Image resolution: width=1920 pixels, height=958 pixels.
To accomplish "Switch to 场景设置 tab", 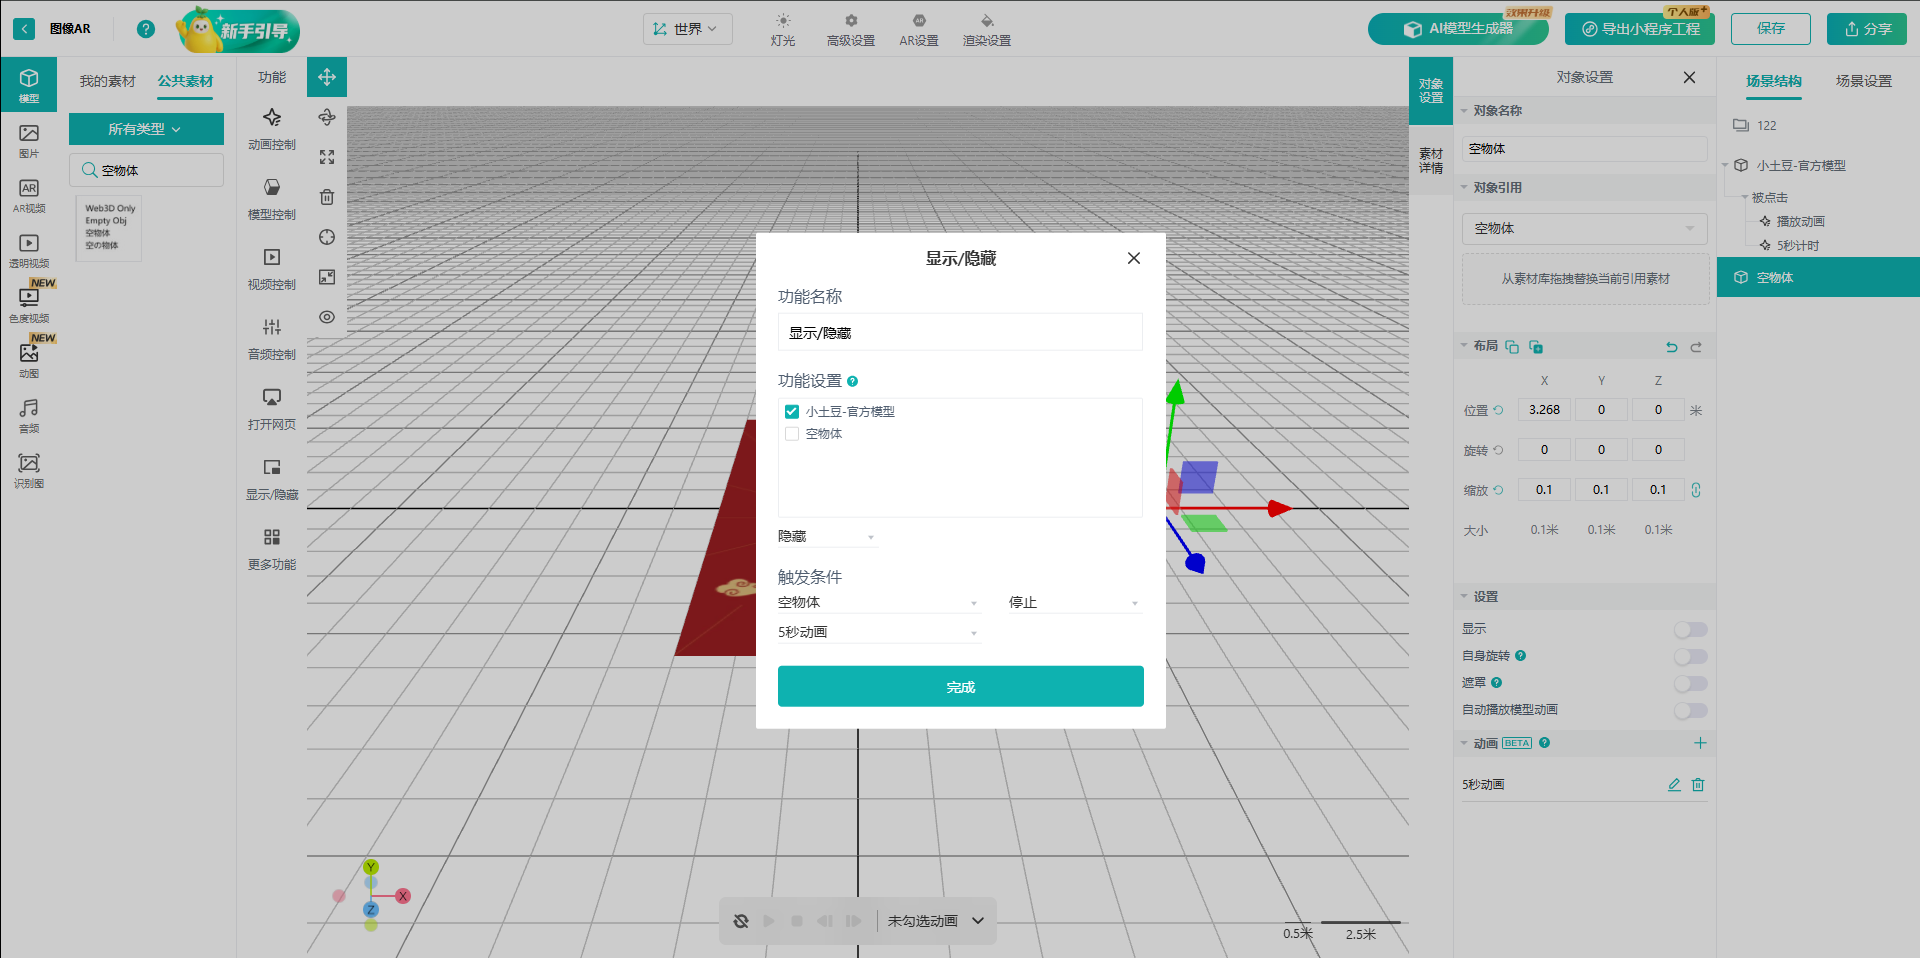I will 1863,81.
